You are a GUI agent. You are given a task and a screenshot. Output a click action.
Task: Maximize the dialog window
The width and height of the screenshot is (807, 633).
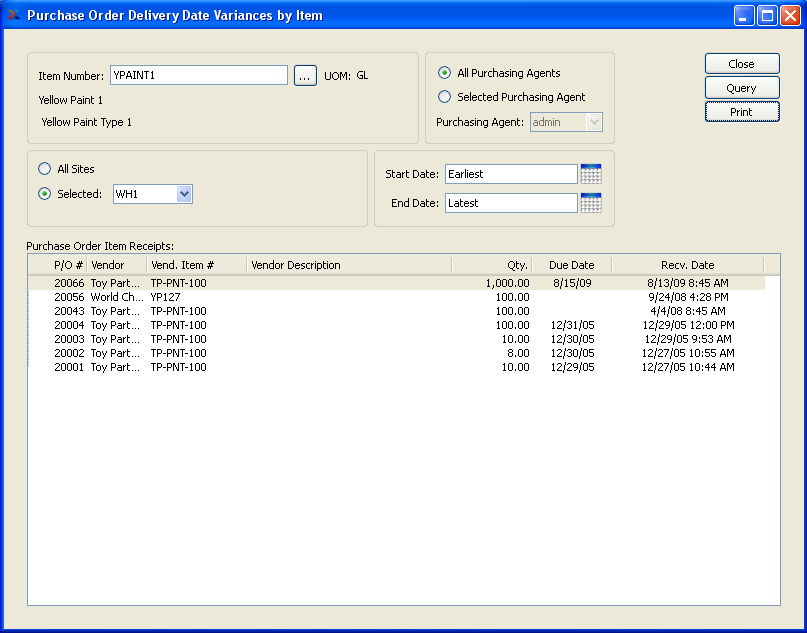pyautogui.click(x=767, y=15)
